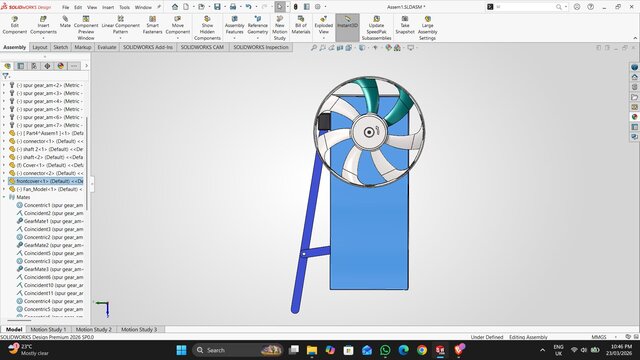Pin the menu bar with pushpin
The width and height of the screenshot is (640, 360).
[x=159, y=7]
